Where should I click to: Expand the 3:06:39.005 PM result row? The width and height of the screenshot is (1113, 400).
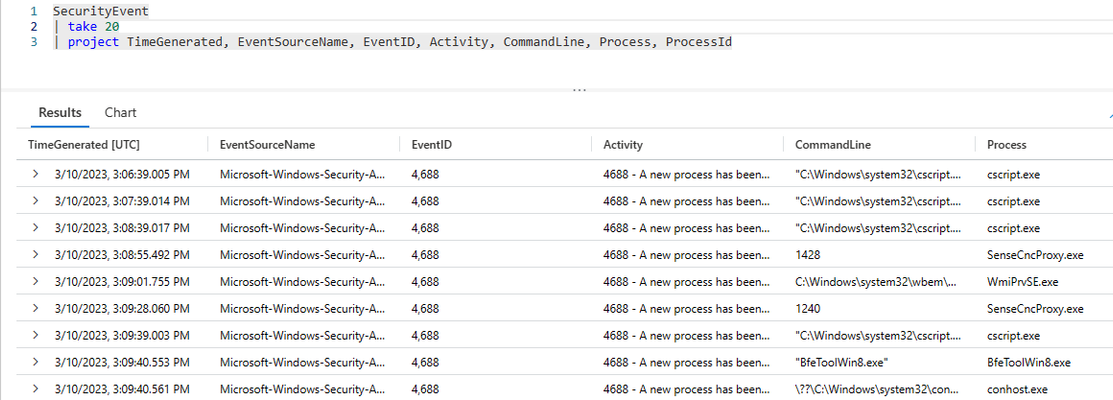(35, 174)
